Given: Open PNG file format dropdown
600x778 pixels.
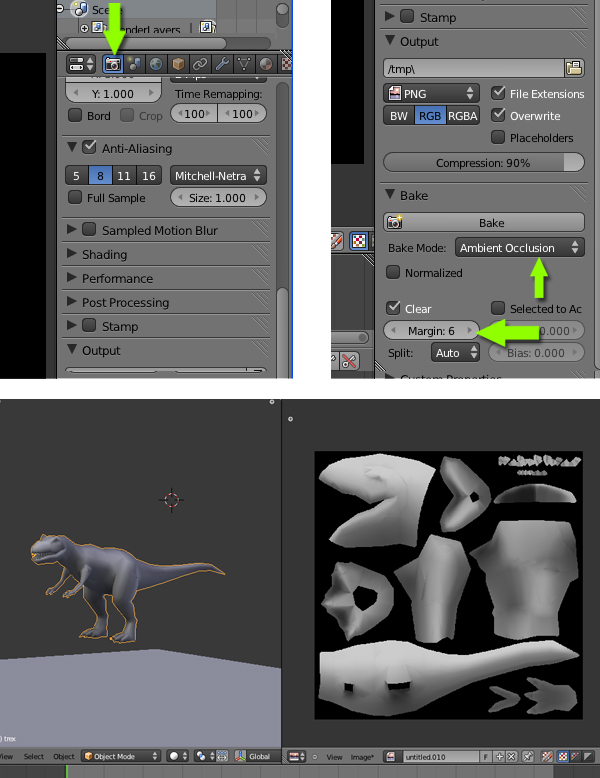Looking at the screenshot, I should 431,93.
